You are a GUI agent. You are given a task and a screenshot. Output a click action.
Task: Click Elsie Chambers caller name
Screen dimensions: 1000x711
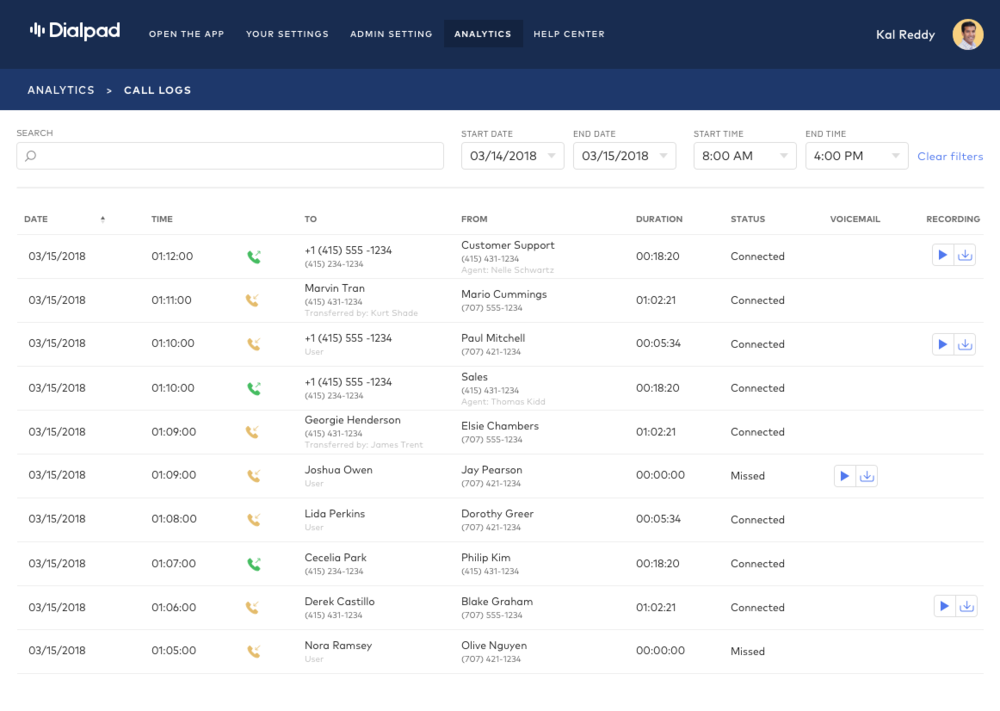coord(500,426)
